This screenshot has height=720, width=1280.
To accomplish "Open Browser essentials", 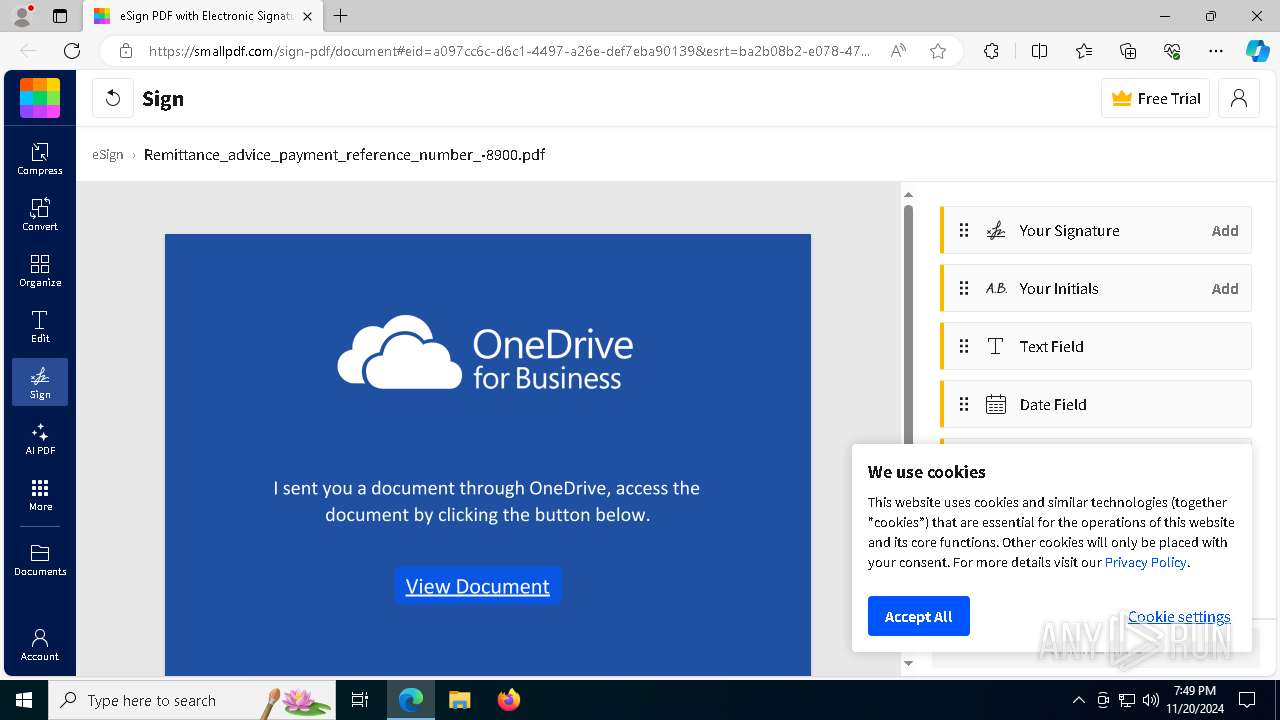I will (x=1172, y=51).
